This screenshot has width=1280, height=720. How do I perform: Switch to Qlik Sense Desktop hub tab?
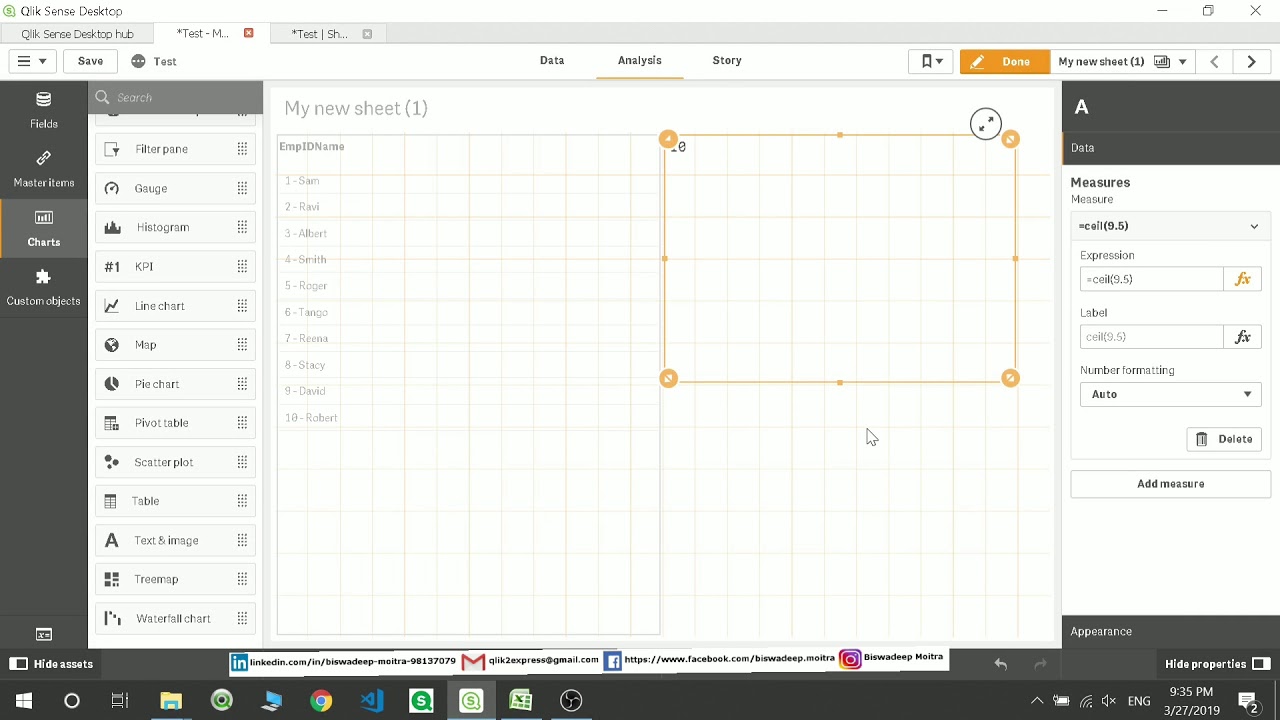coord(77,34)
